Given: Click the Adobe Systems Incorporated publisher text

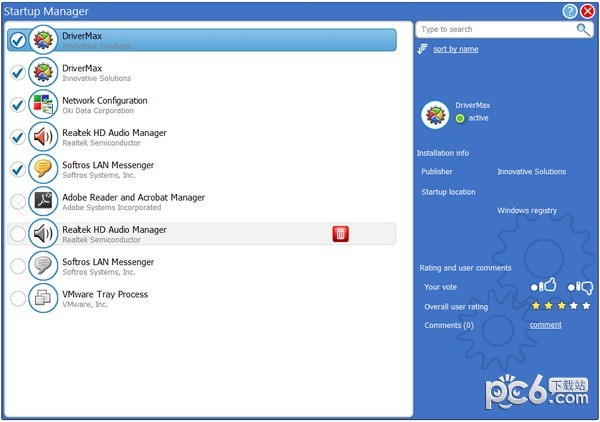Looking at the screenshot, I should click(x=112, y=207).
